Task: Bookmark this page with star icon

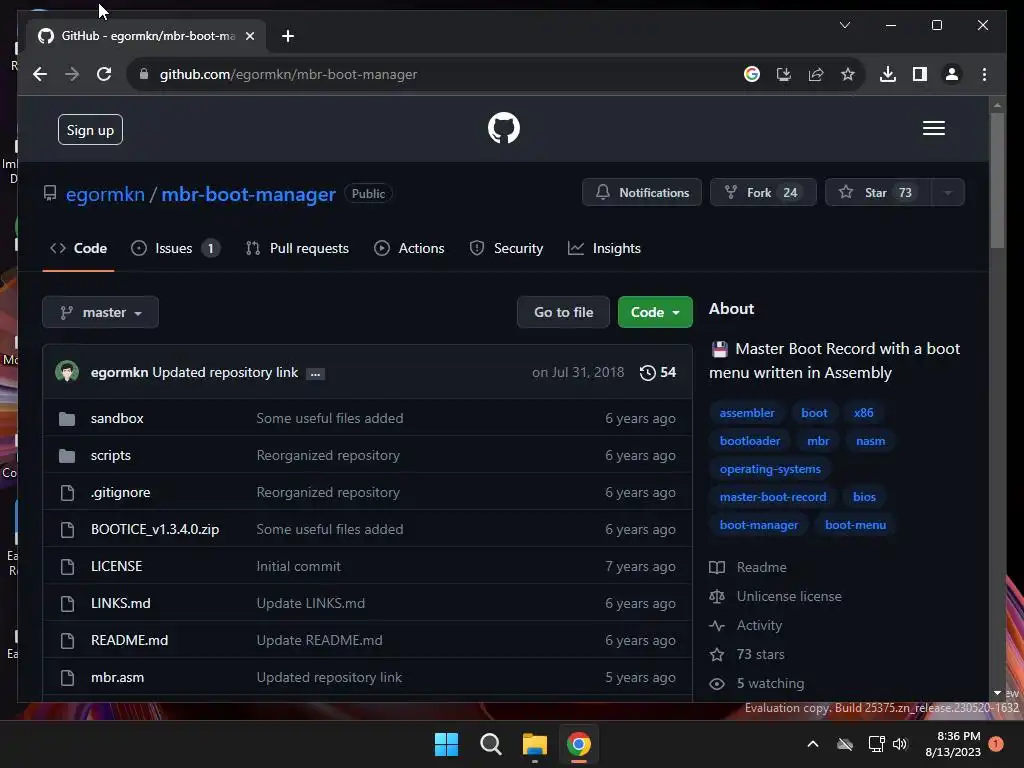Action: [x=848, y=74]
